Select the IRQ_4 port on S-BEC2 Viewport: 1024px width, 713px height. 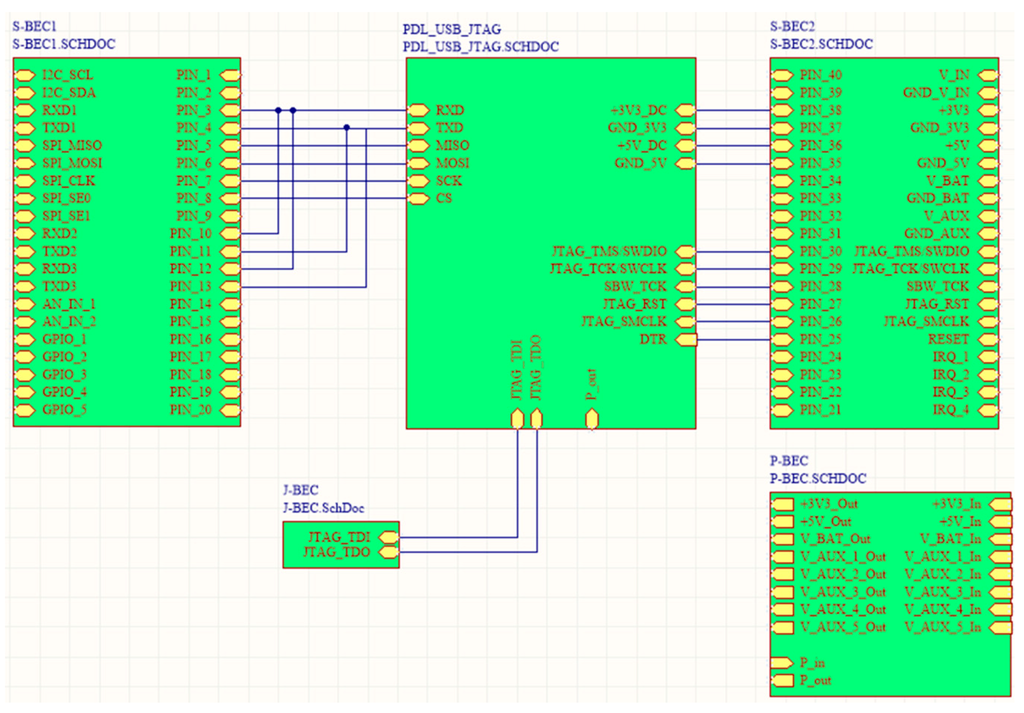[x=988, y=410]
